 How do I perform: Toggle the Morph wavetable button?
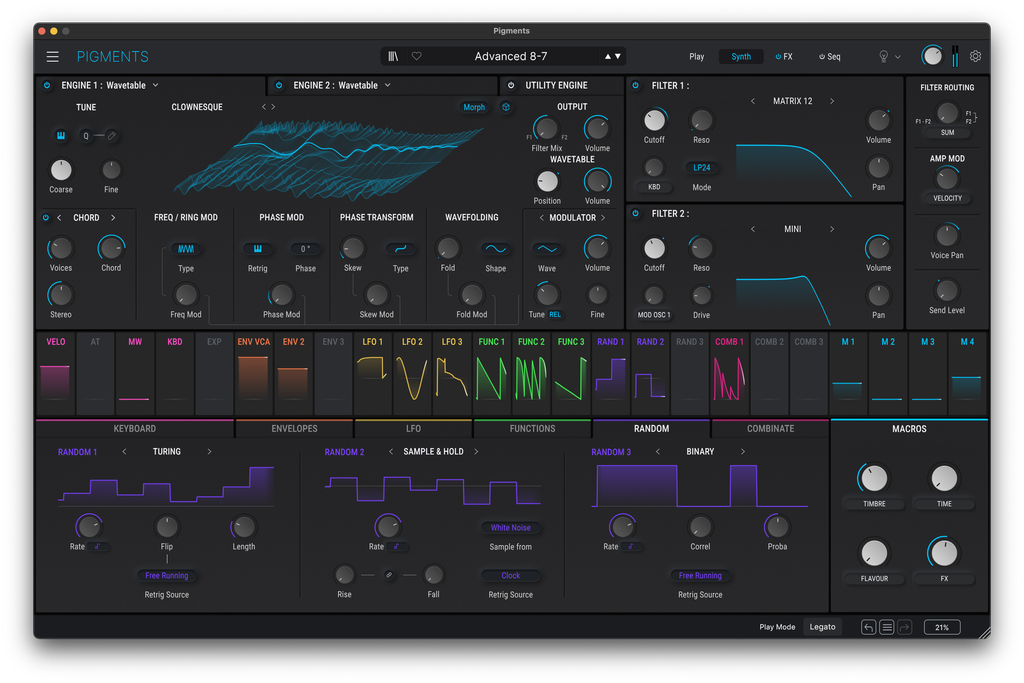[474, 107]
